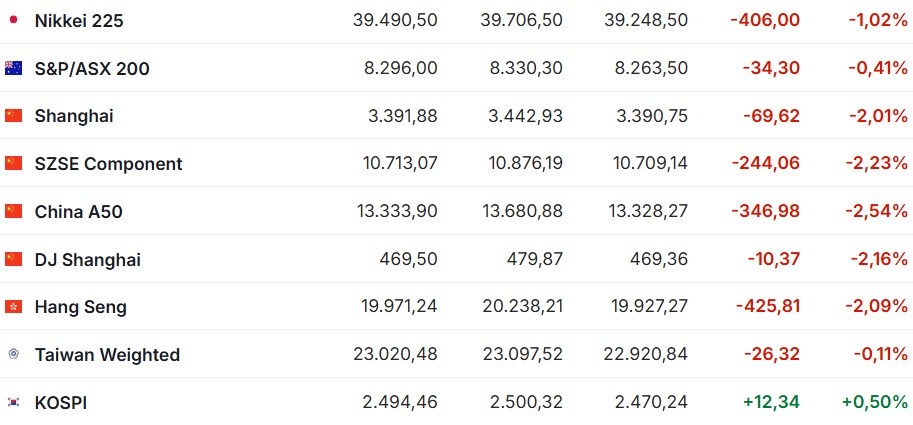Click the China flag beside SZSE Component
The height and width of the screenshot is (425, 913).
tap(13, 163)
